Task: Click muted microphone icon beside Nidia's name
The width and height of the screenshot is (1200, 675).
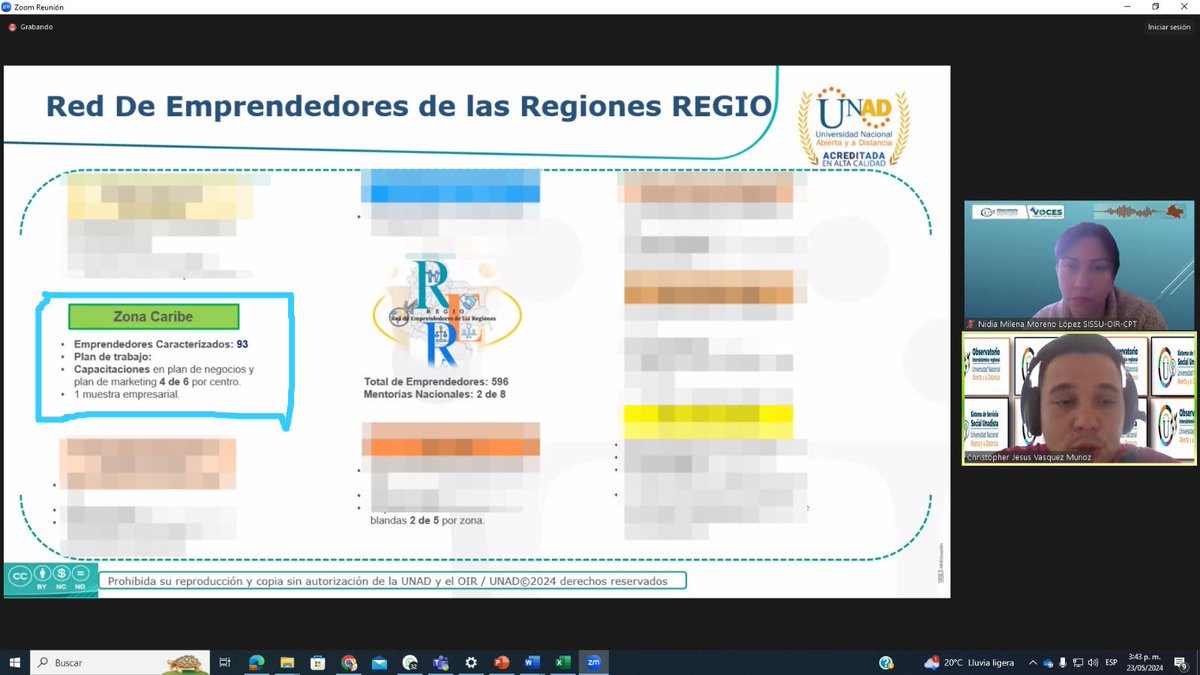Action: click(x=969, y=324)
